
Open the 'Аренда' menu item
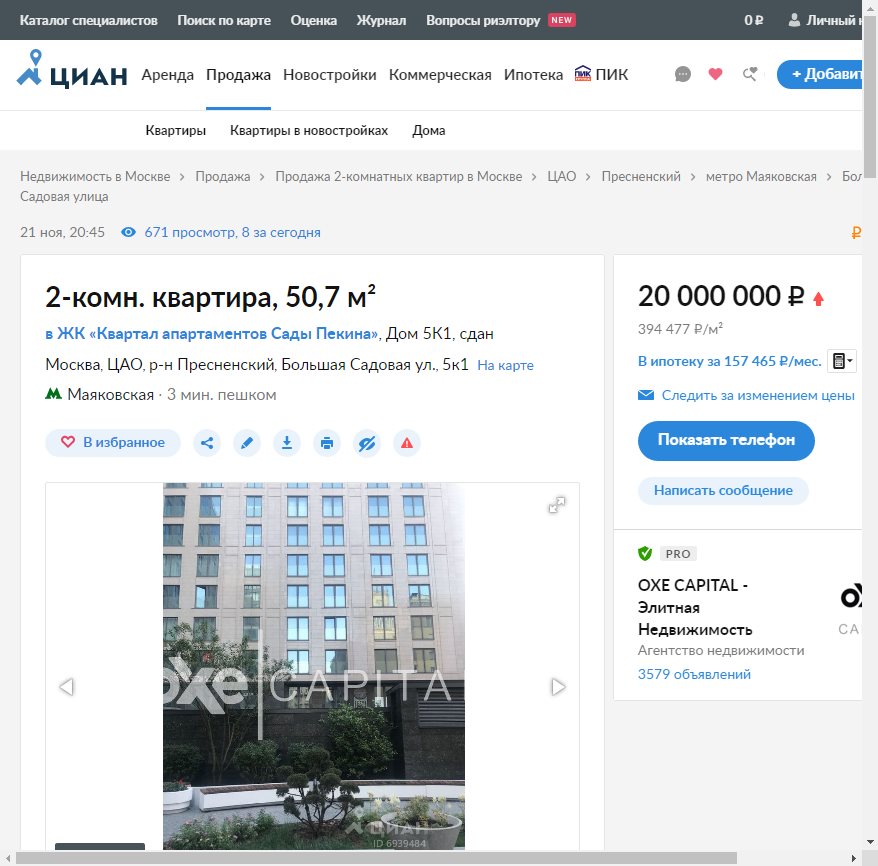click(168, 75)
